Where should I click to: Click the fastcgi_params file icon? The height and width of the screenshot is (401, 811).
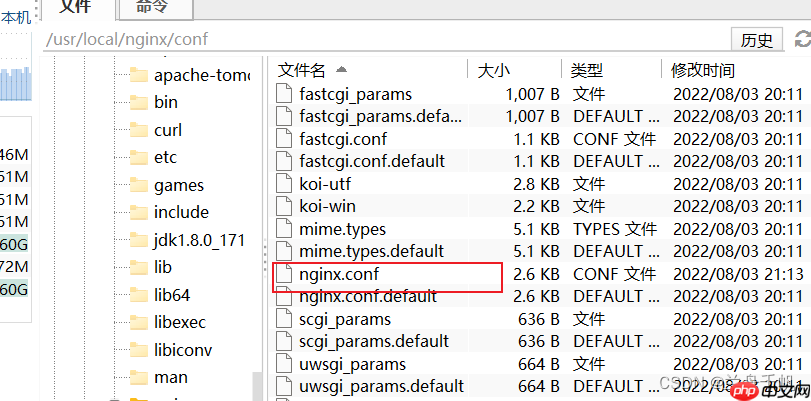284,94
